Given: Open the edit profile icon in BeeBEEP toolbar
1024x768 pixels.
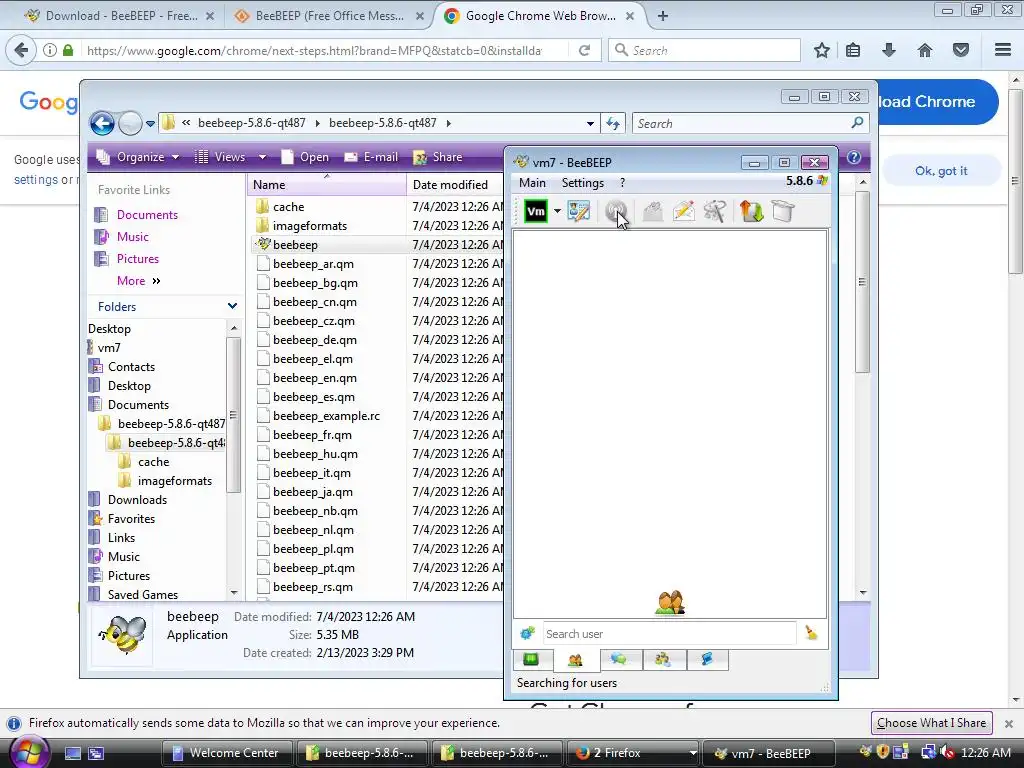Looking at the screenshot, I should 579,211.
